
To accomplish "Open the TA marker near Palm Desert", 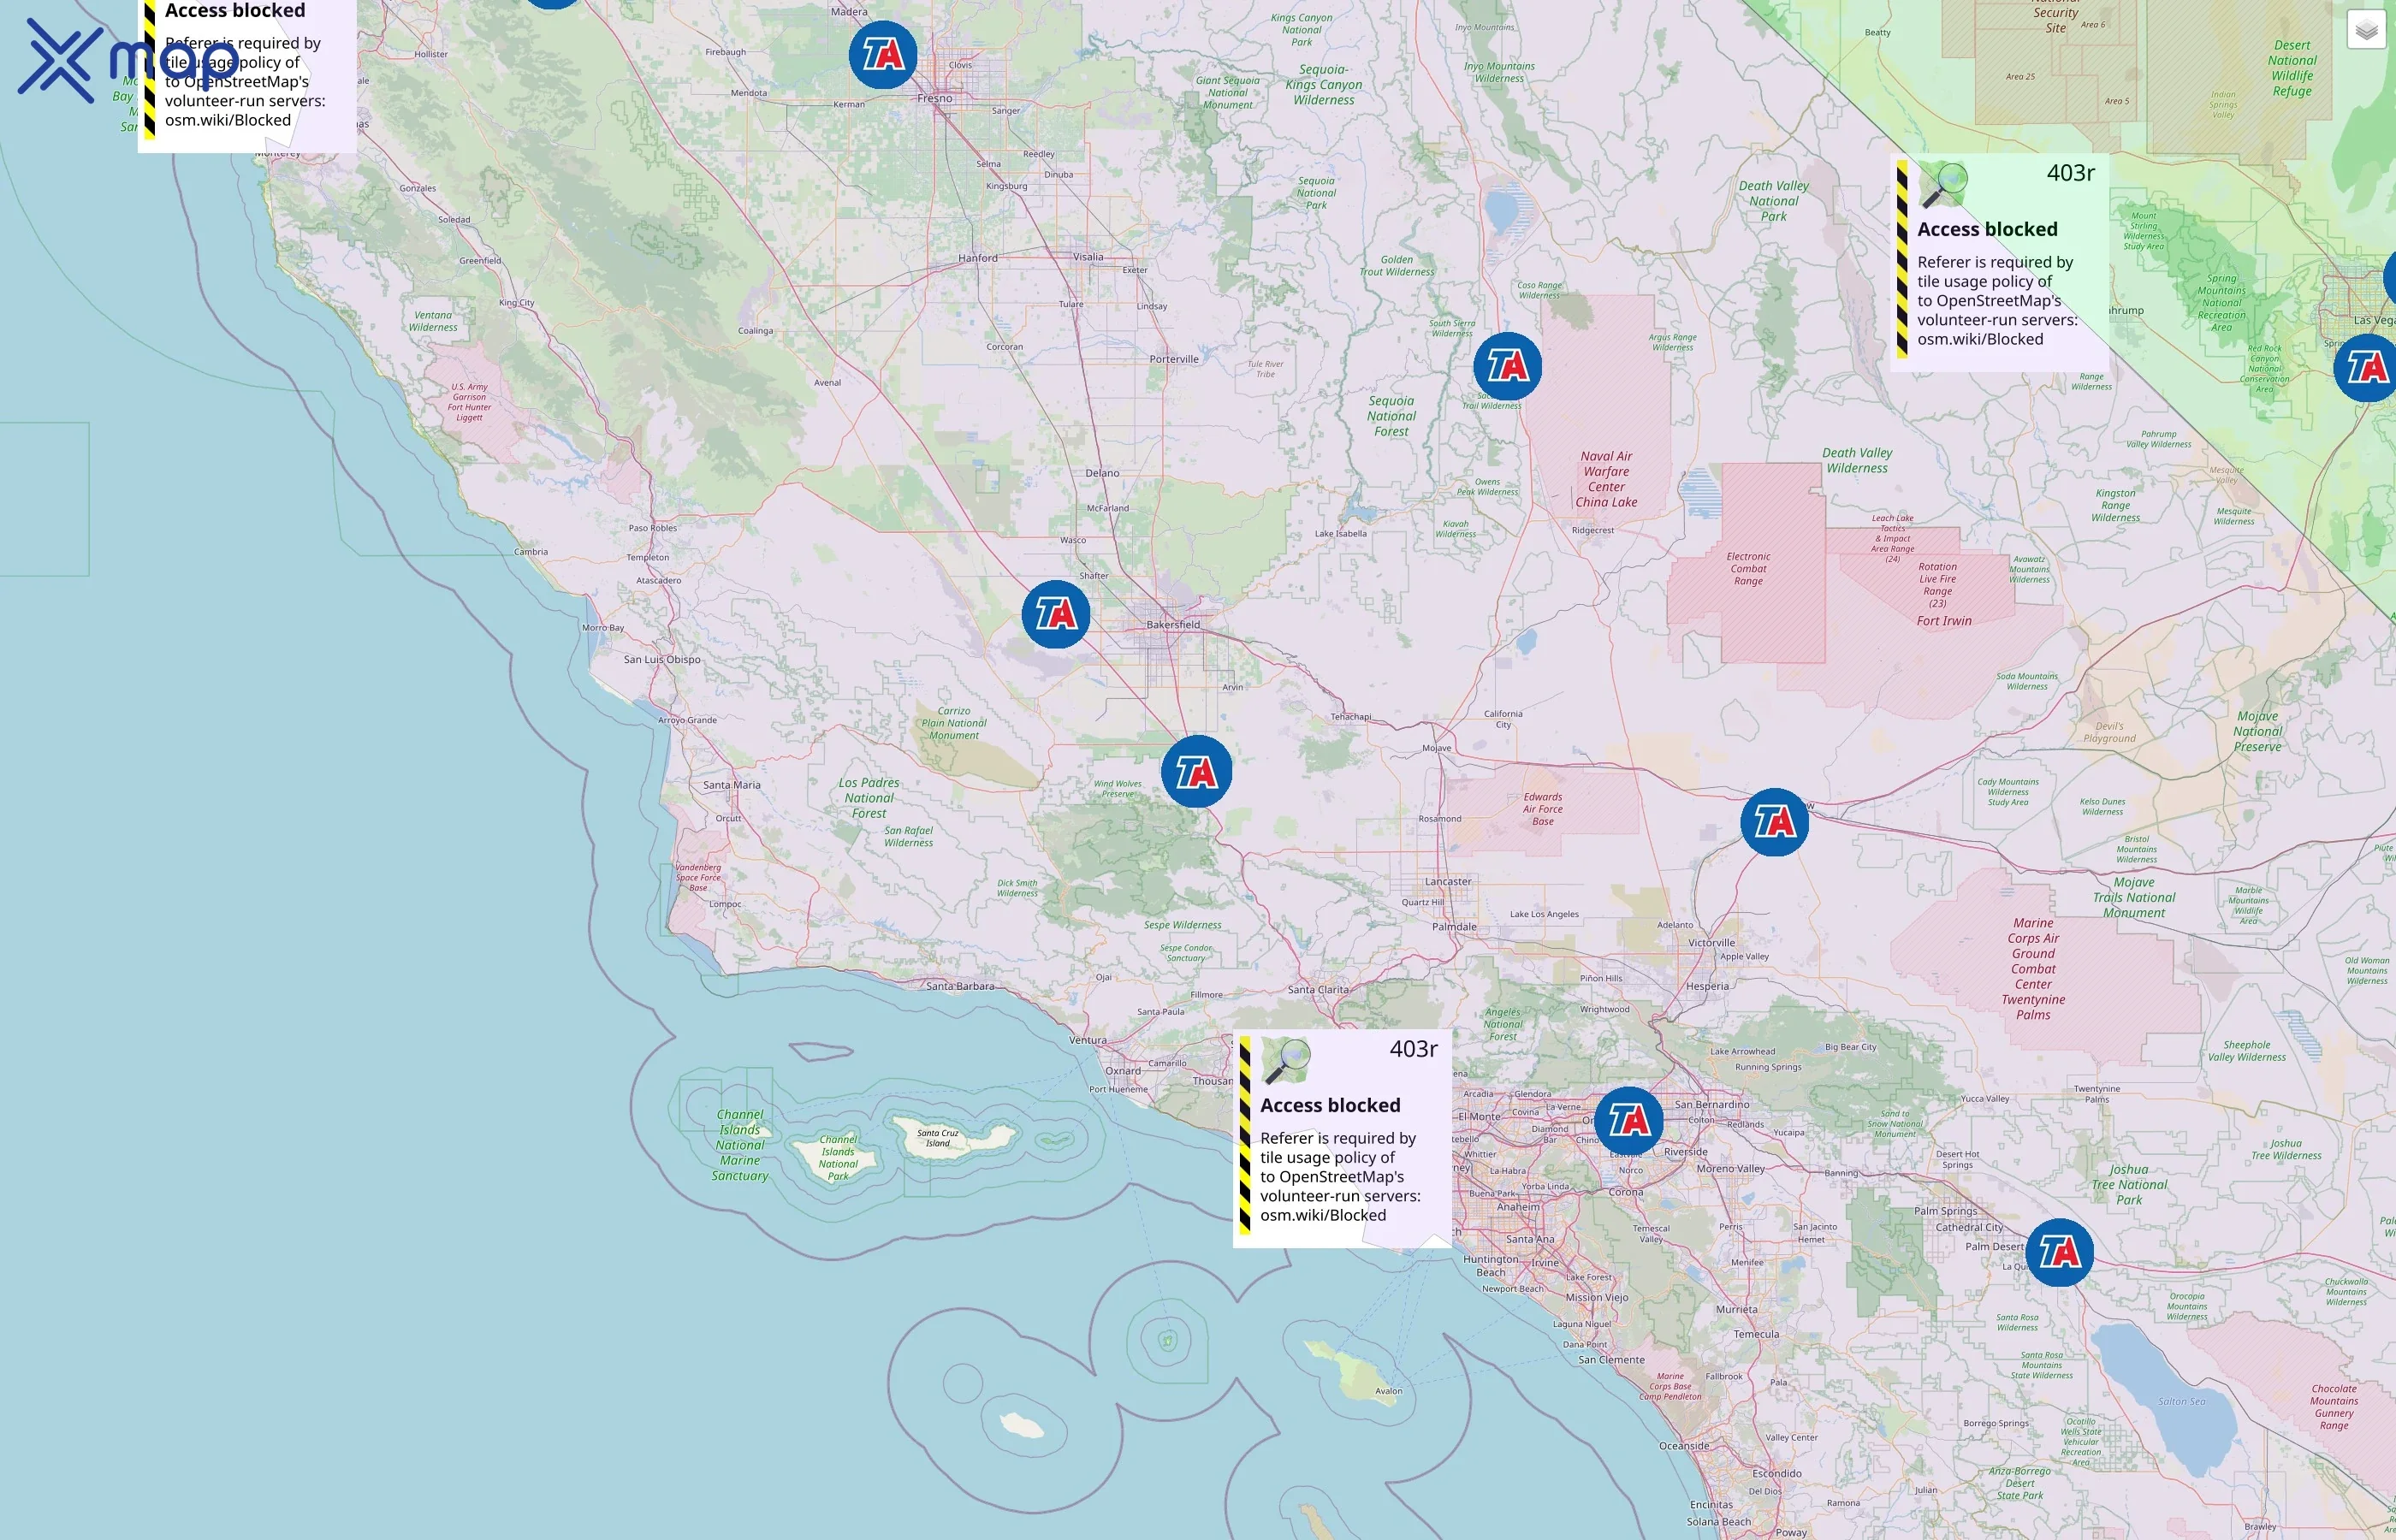I will tap(2060, 1252).
